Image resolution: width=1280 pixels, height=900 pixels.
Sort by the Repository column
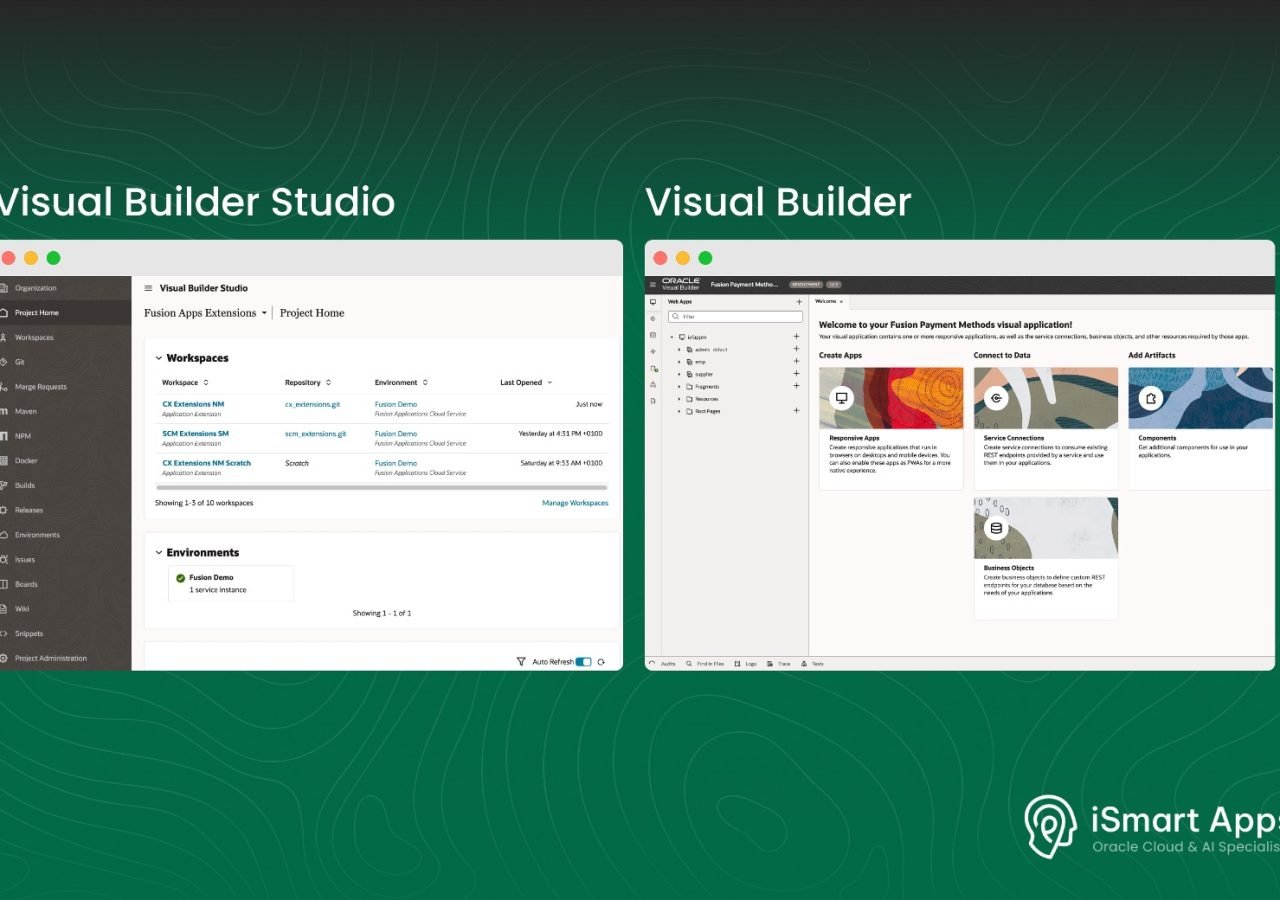tap(308, 382)
